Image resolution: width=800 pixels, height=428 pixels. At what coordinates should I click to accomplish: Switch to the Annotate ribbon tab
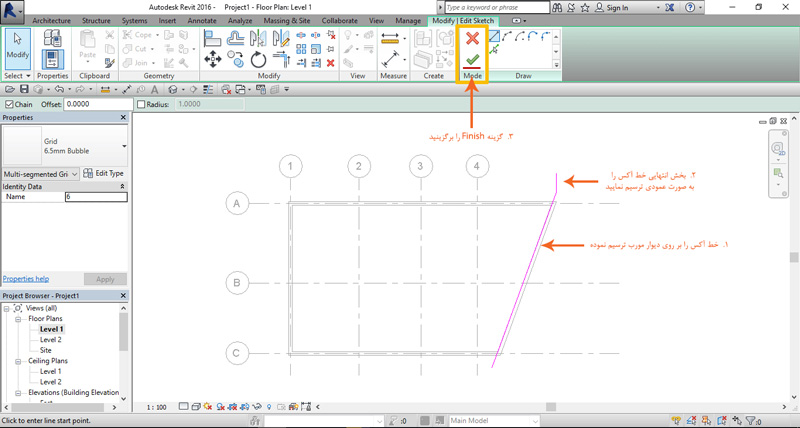pyautogui.click(x=202, y=21)
